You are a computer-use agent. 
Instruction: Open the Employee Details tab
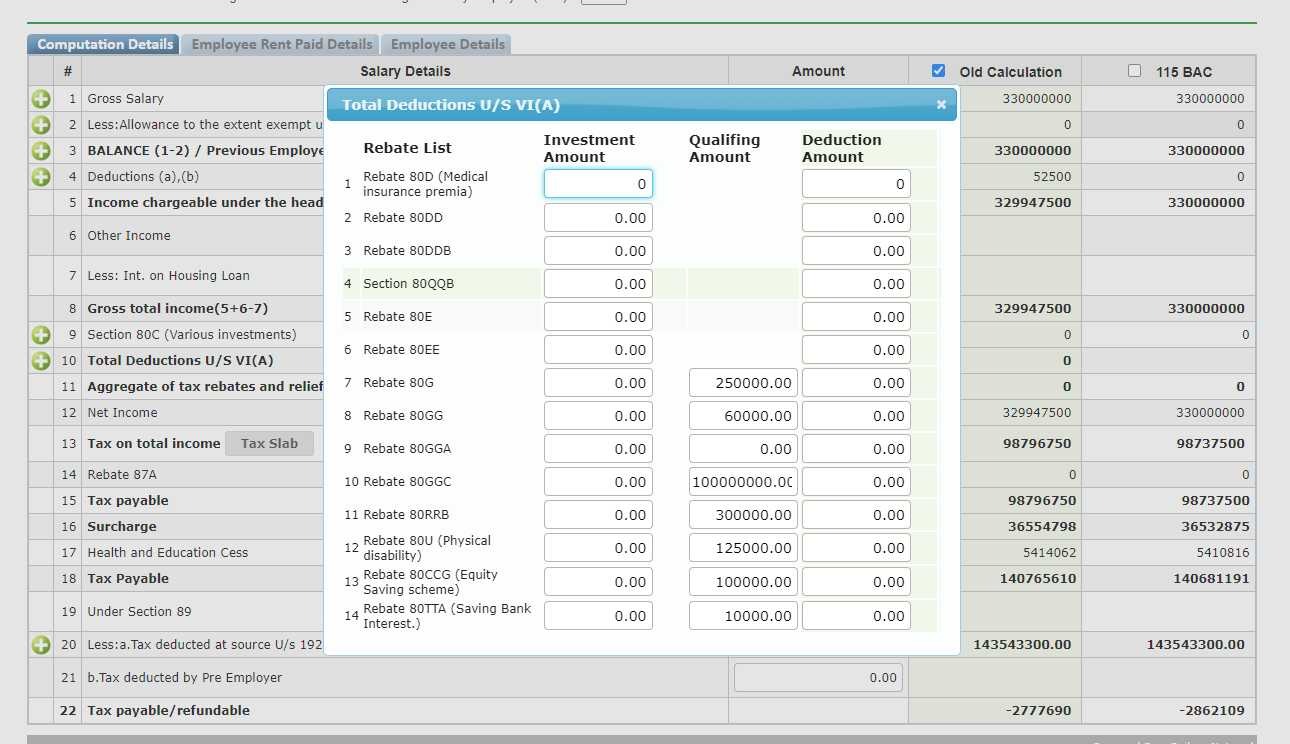point(447,44)
